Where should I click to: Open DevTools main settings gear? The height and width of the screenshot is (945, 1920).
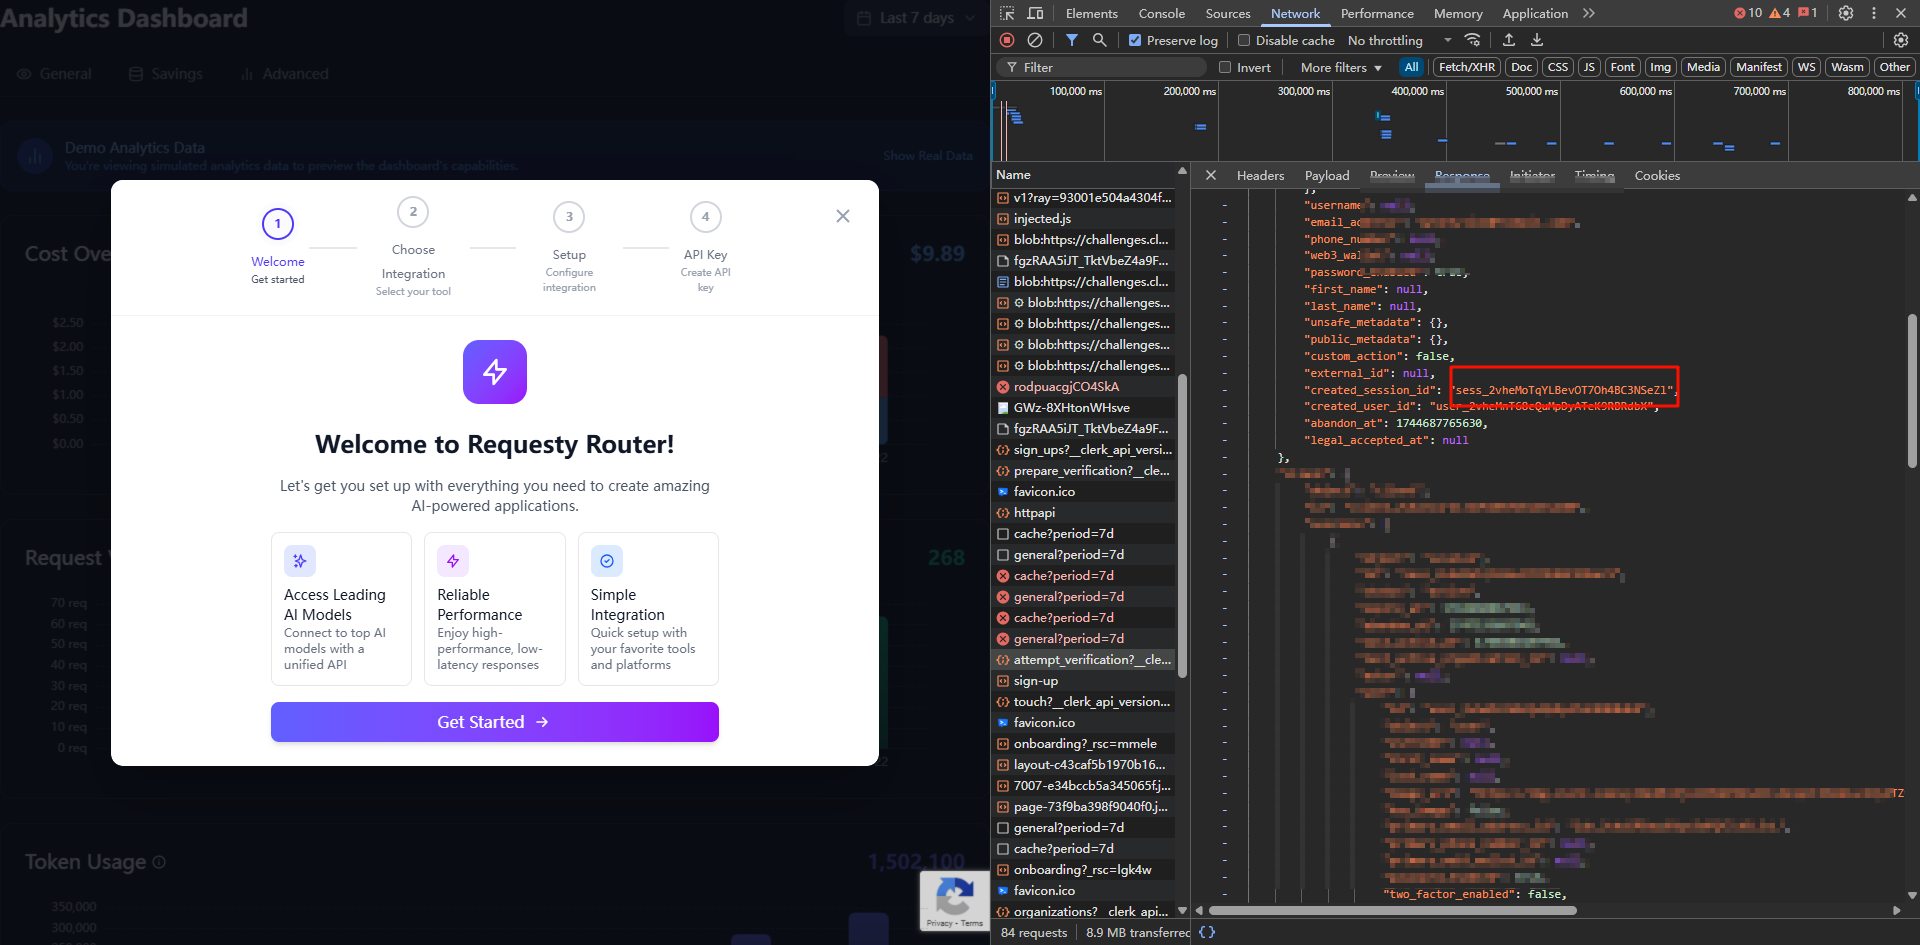coord(1846,13)
